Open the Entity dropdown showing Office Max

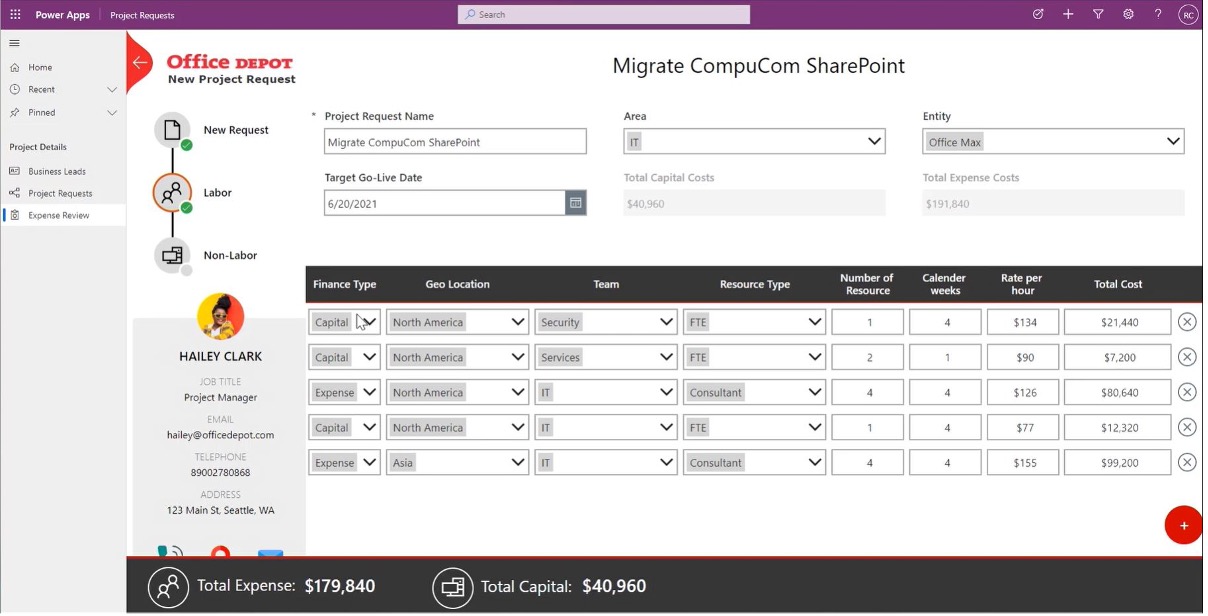pyautogui.click(x=1053, y=142)
